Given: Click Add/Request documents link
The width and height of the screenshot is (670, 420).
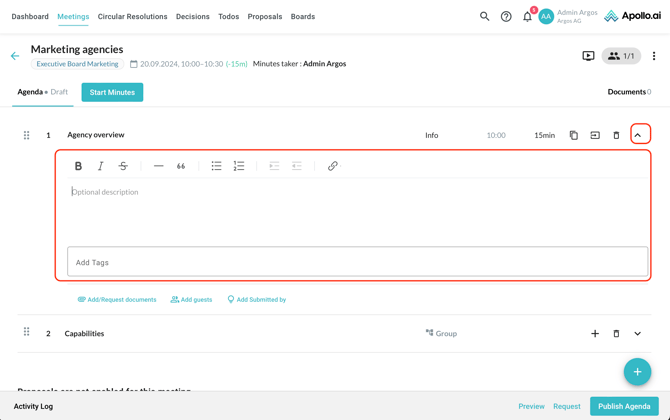Looking at the screenshot, I should click(117, 300).
